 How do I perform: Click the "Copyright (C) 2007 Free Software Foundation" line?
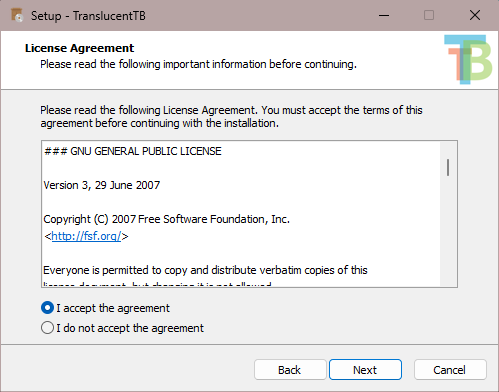166,219
